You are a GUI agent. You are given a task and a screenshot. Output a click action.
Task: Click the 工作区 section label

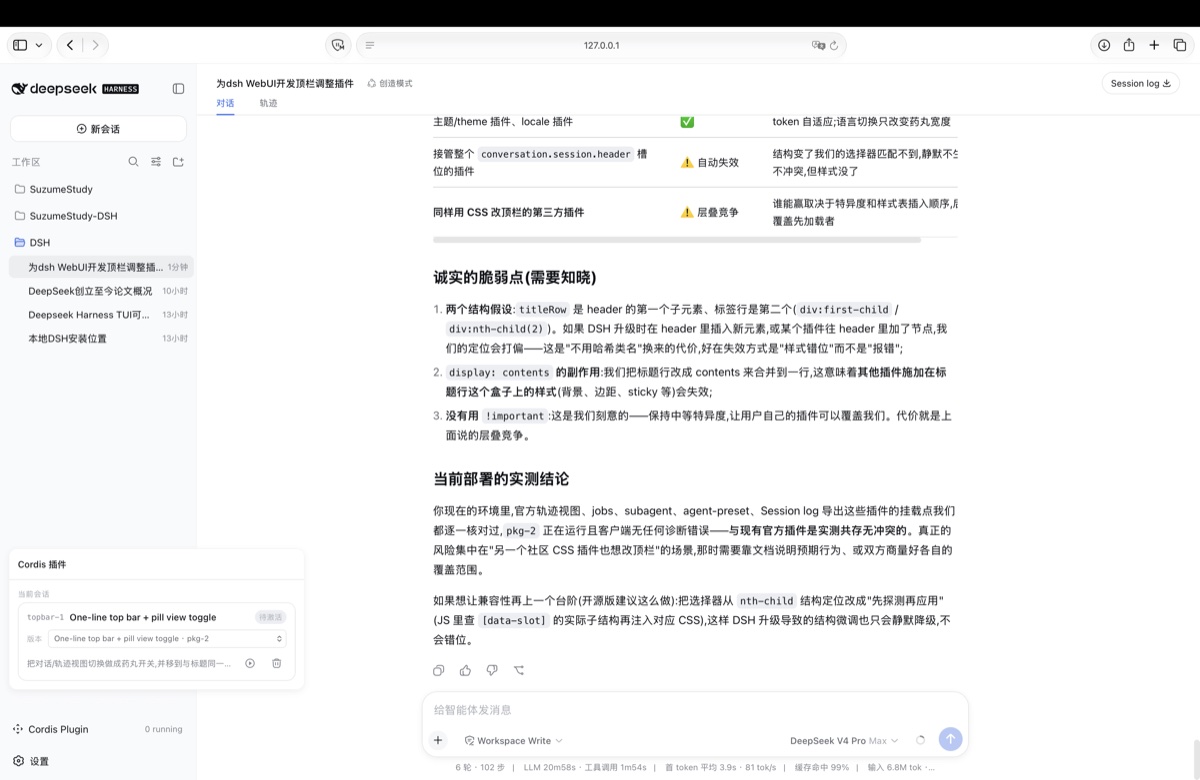pyautogui.click(x=26, y=161)
